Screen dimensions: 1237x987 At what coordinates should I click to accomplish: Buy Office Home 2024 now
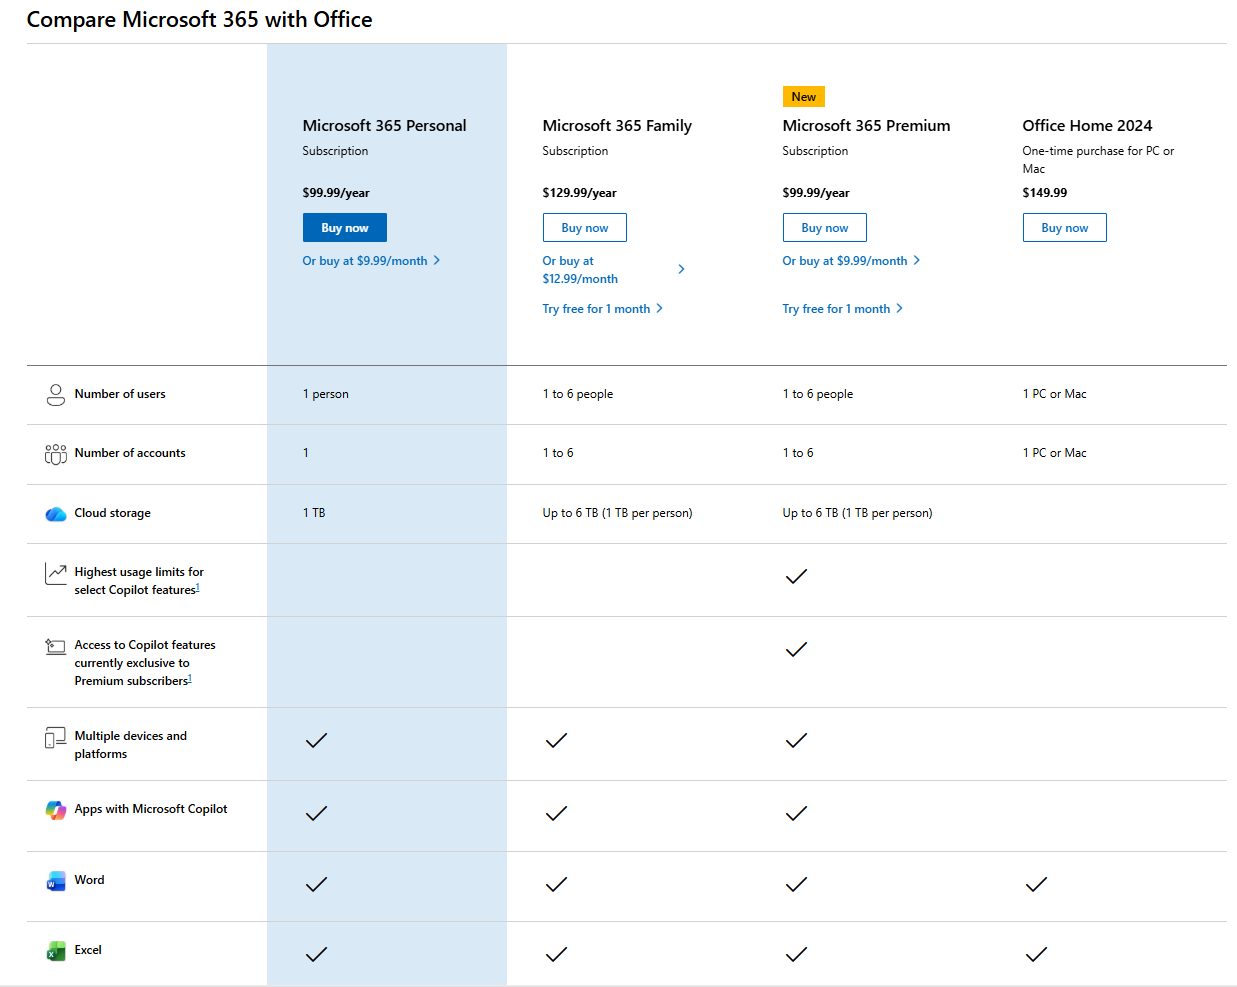tap(1065, 228)
